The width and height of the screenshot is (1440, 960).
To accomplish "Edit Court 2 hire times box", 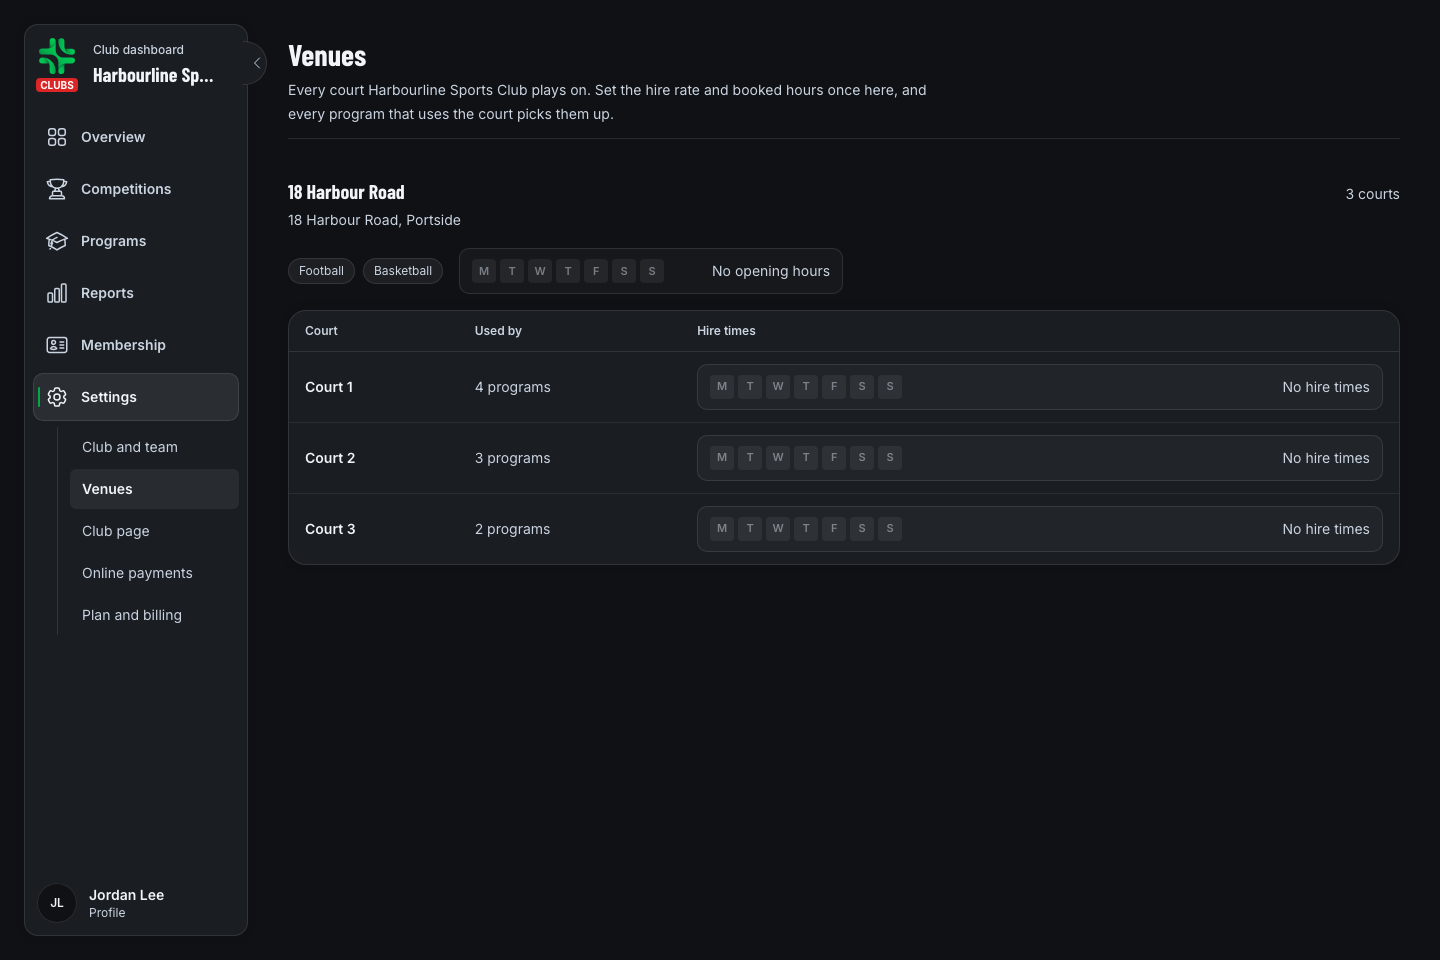I will coord(1040,458).
